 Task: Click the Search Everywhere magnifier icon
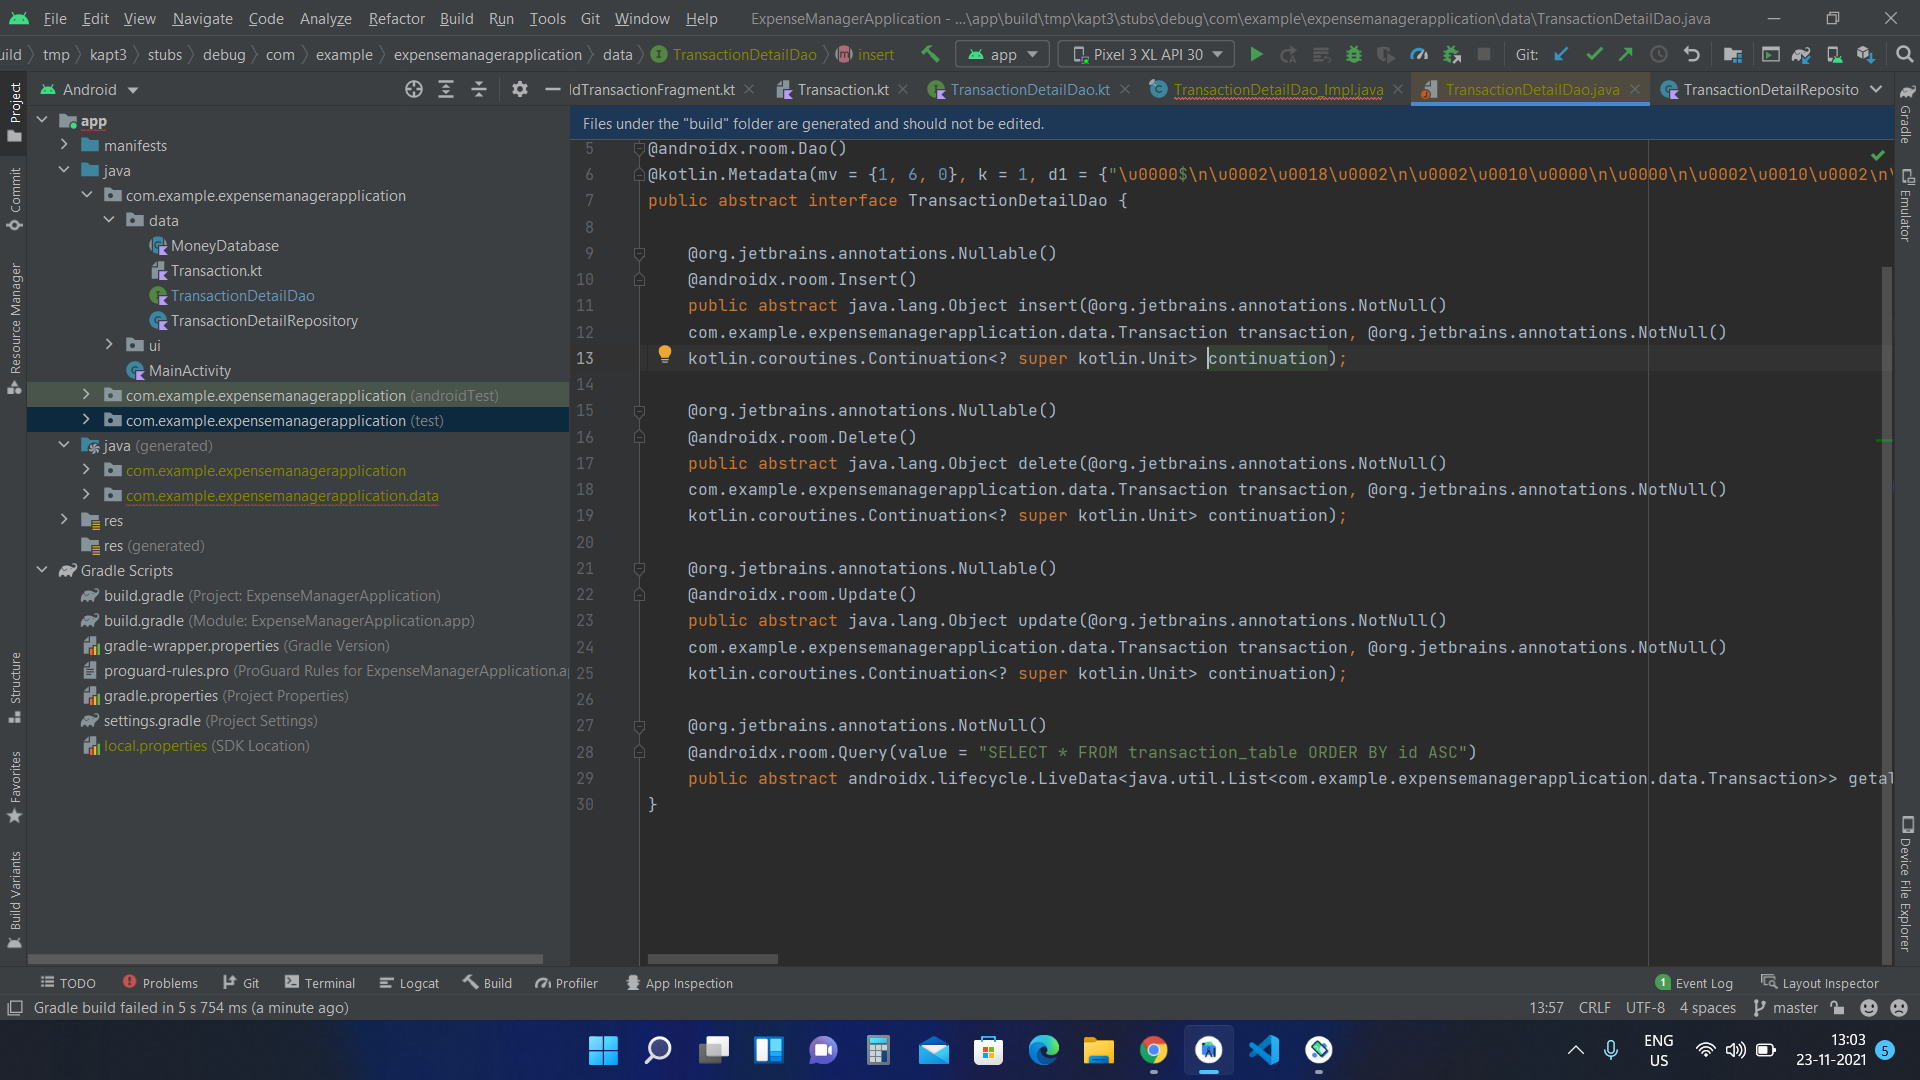pos(1904,54)
